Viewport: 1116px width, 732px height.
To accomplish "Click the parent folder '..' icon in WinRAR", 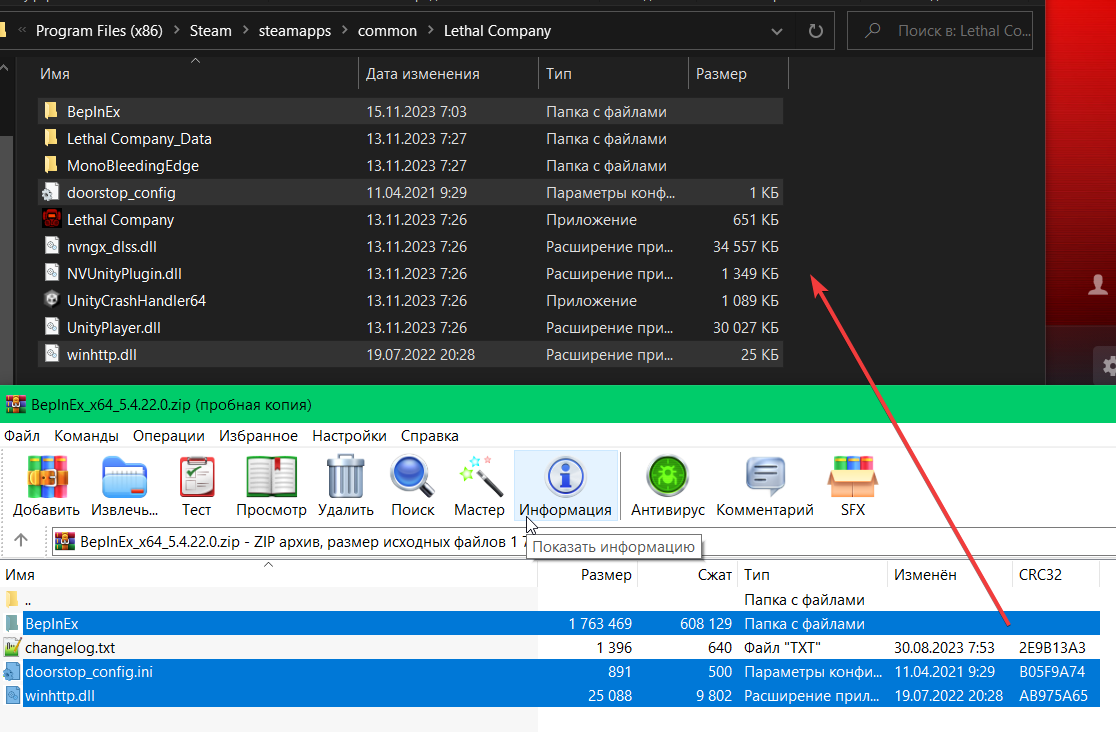I will pos(12,600).
